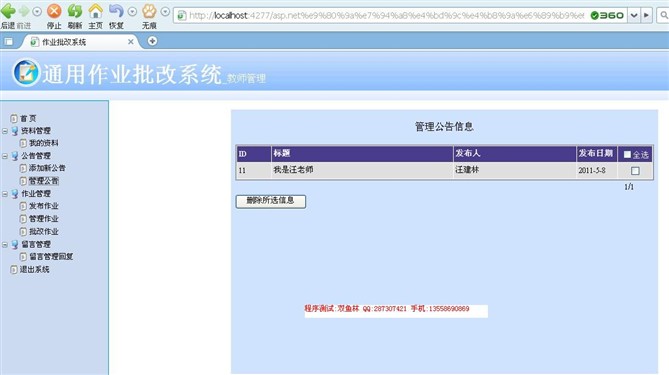Open the dropdown arrow beside the Restore icon
669x375 pixels.
tap(132, 12)
